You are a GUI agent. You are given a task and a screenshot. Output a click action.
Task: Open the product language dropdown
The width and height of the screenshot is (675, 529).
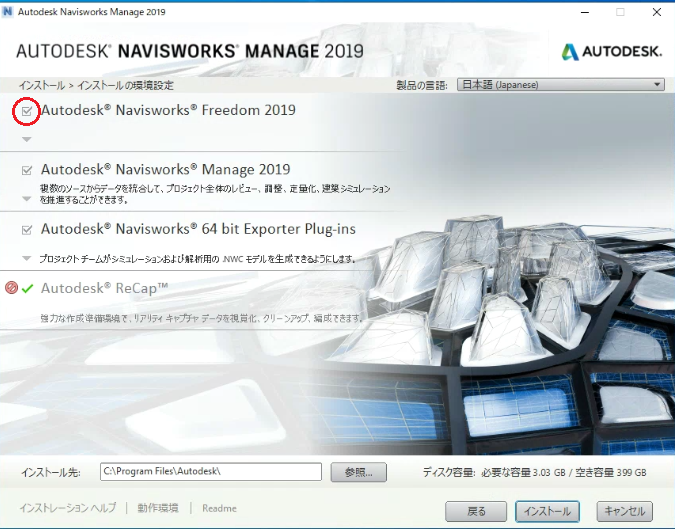tap(560, 84)
